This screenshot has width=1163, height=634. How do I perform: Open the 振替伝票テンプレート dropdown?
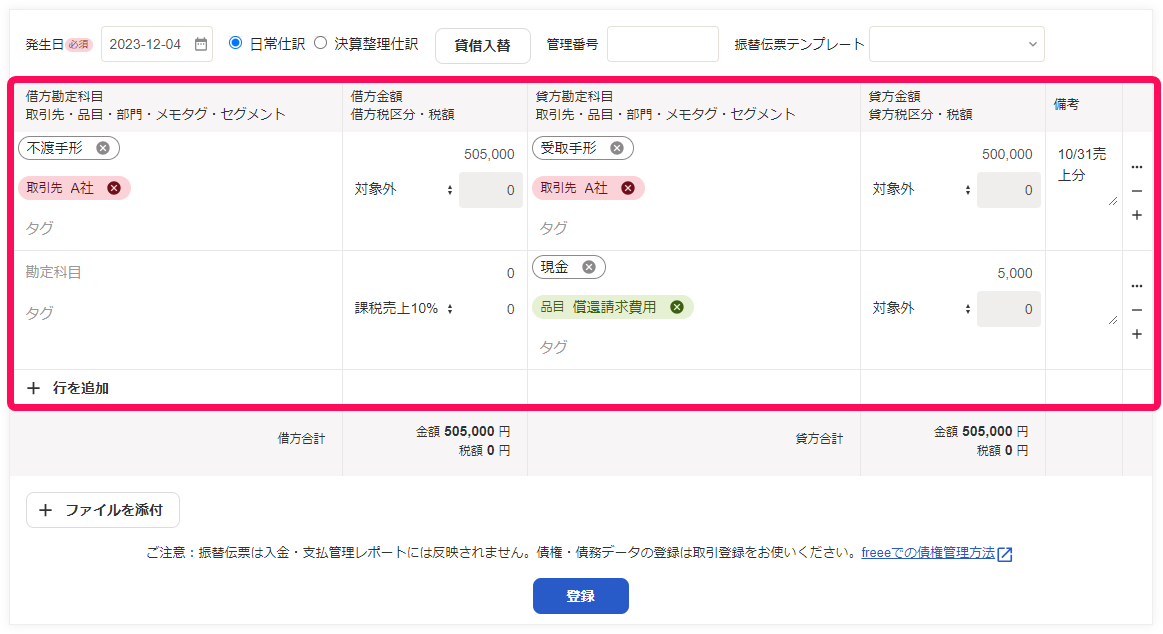(957, 44)
